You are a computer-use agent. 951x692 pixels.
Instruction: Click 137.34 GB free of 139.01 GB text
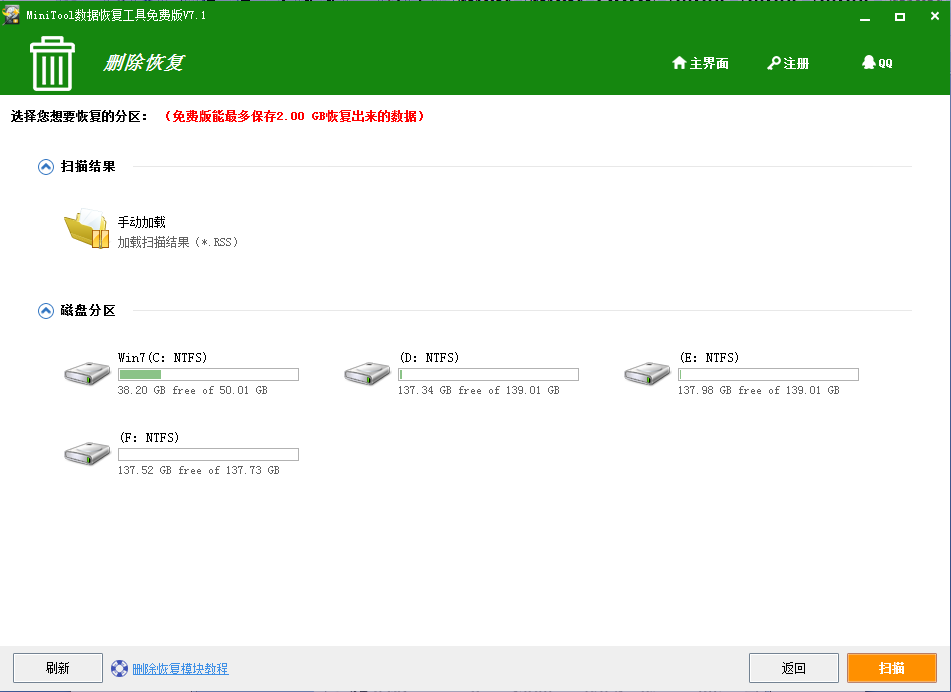[x=479, y=390]
